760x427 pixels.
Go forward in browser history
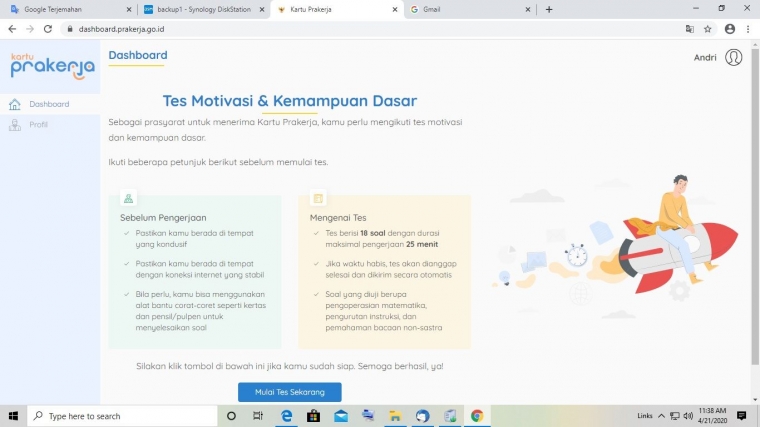point(30,29)
